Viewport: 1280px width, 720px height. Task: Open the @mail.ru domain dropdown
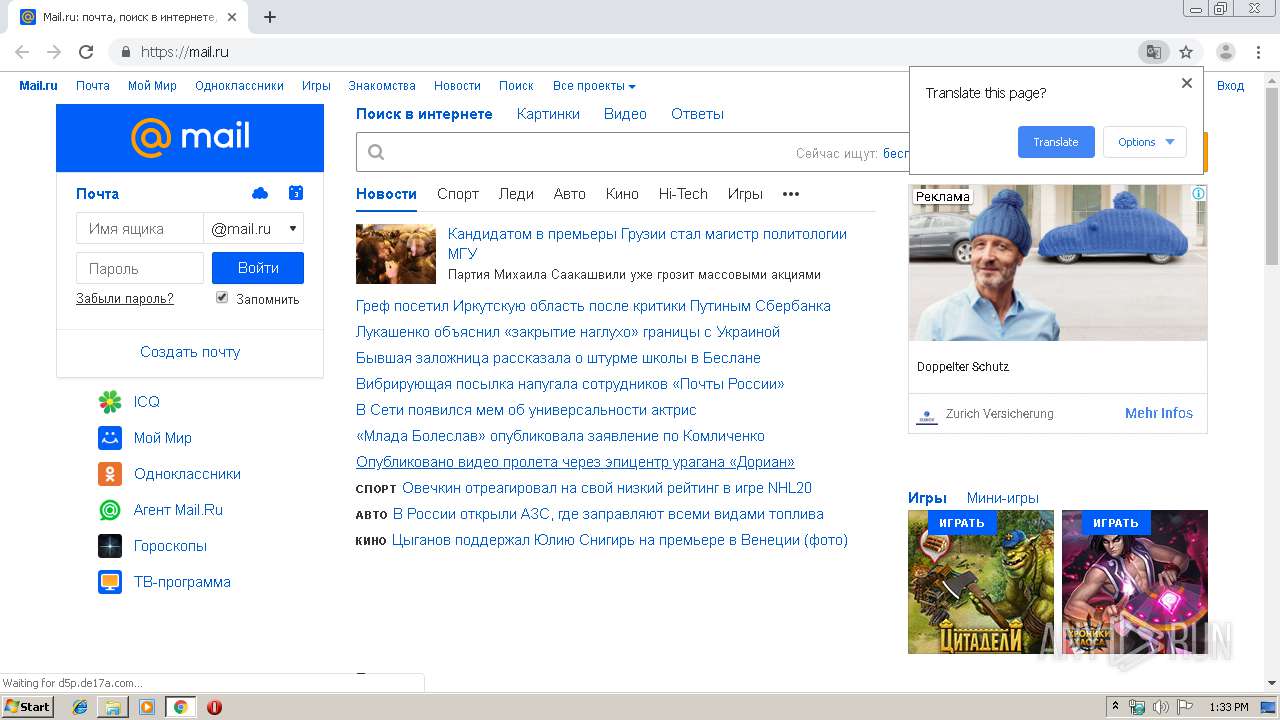click(254, 229)
